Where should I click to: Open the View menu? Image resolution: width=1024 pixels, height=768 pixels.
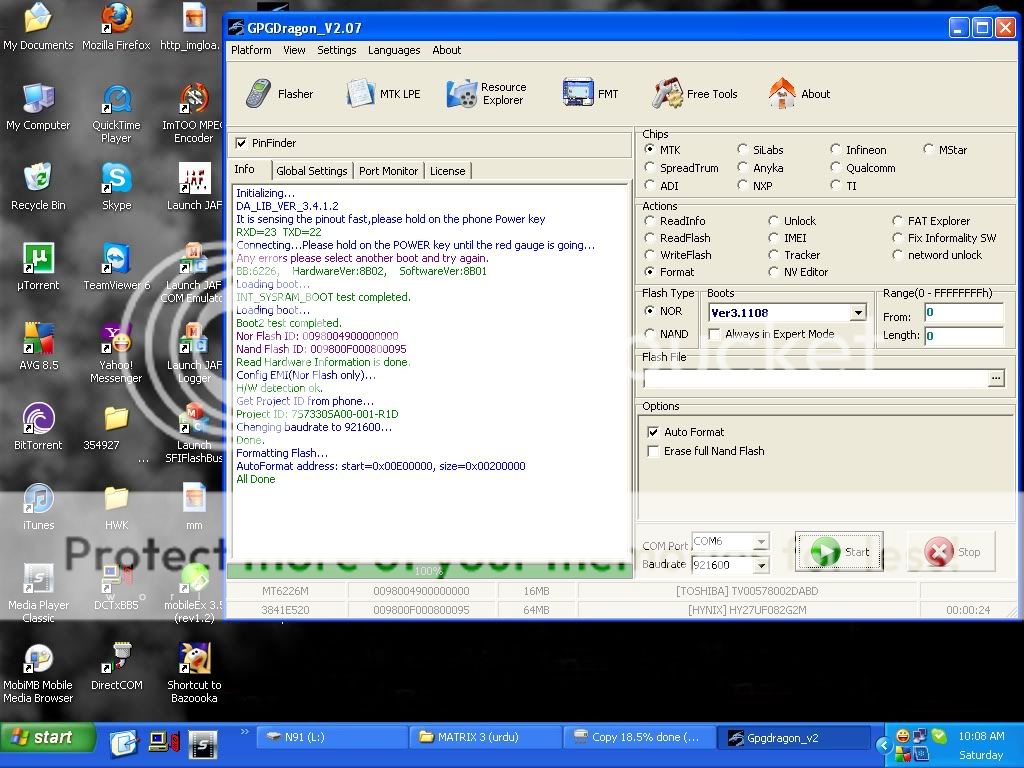(x=294, y=50)
